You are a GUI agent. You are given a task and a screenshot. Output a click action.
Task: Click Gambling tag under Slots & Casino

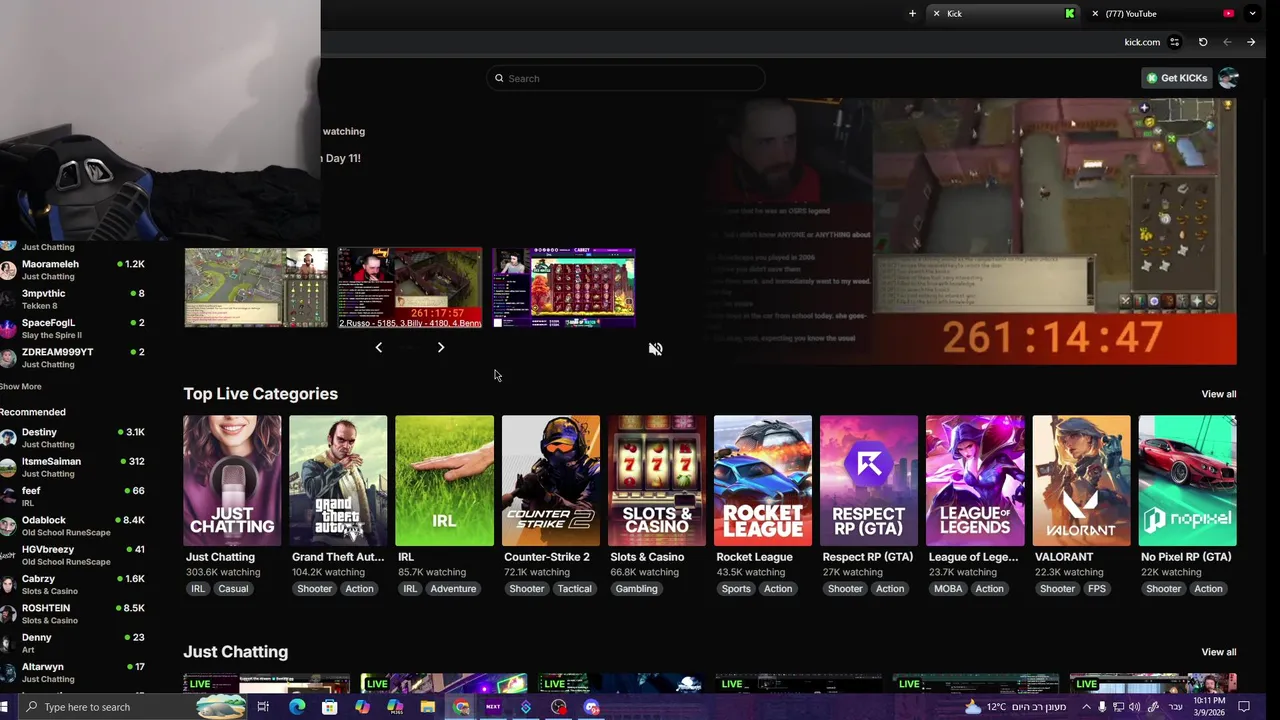coord(636,589)
